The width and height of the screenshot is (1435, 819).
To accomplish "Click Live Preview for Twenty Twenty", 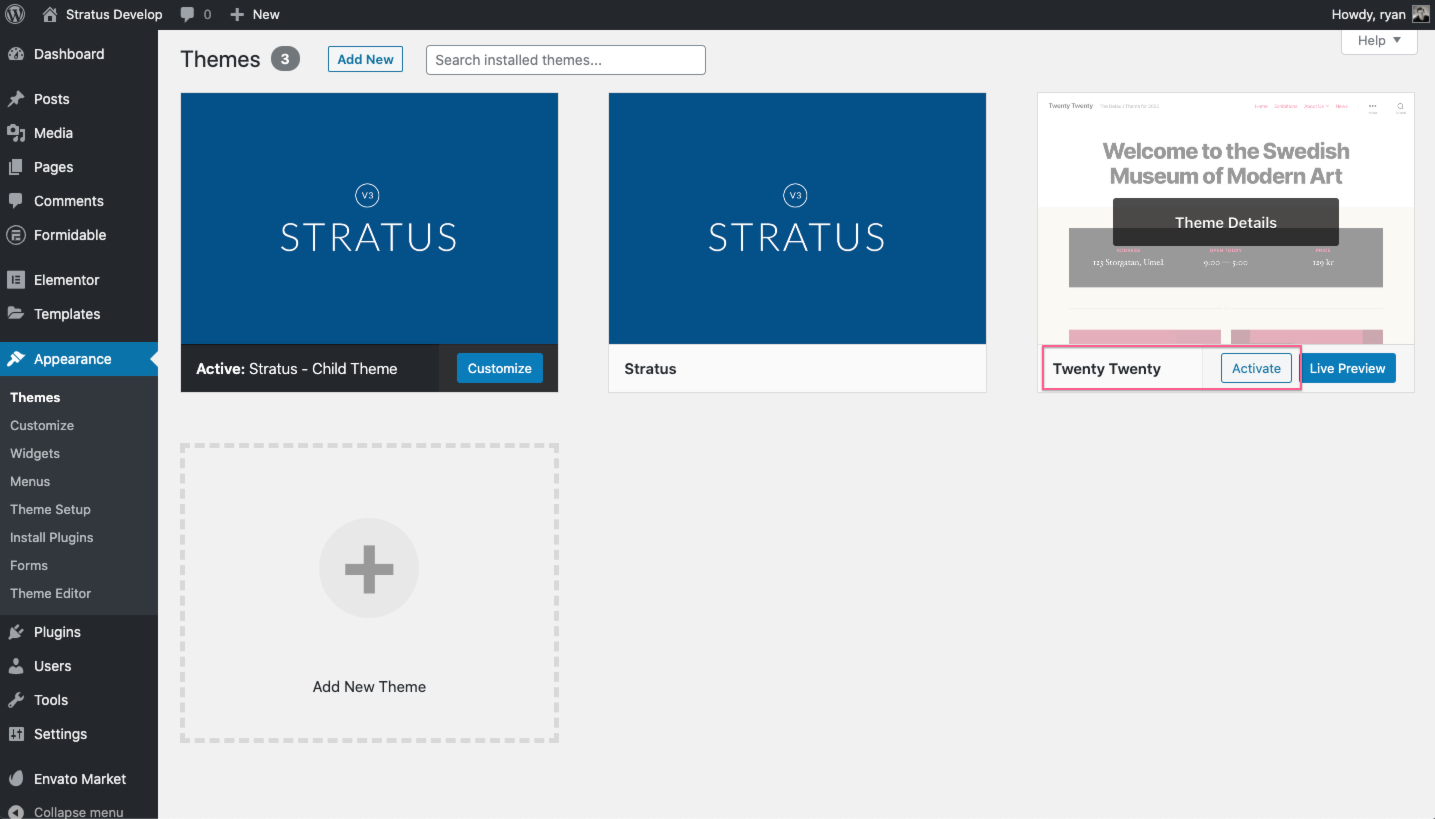I will (1347, 368).
